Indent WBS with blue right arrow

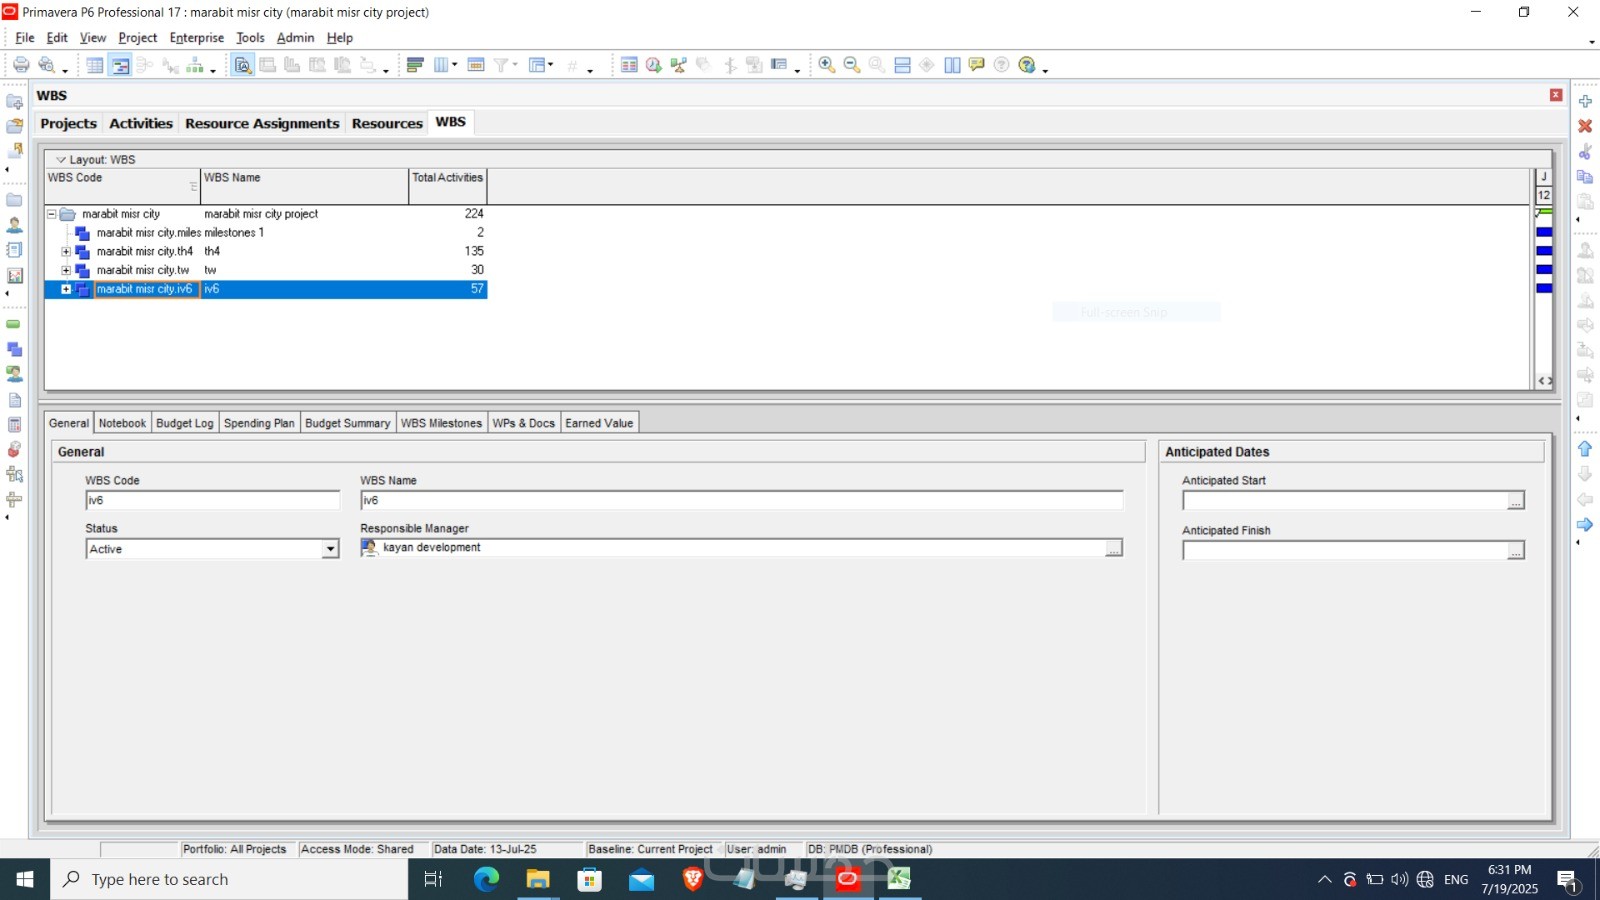click(x=1585, y=524)
